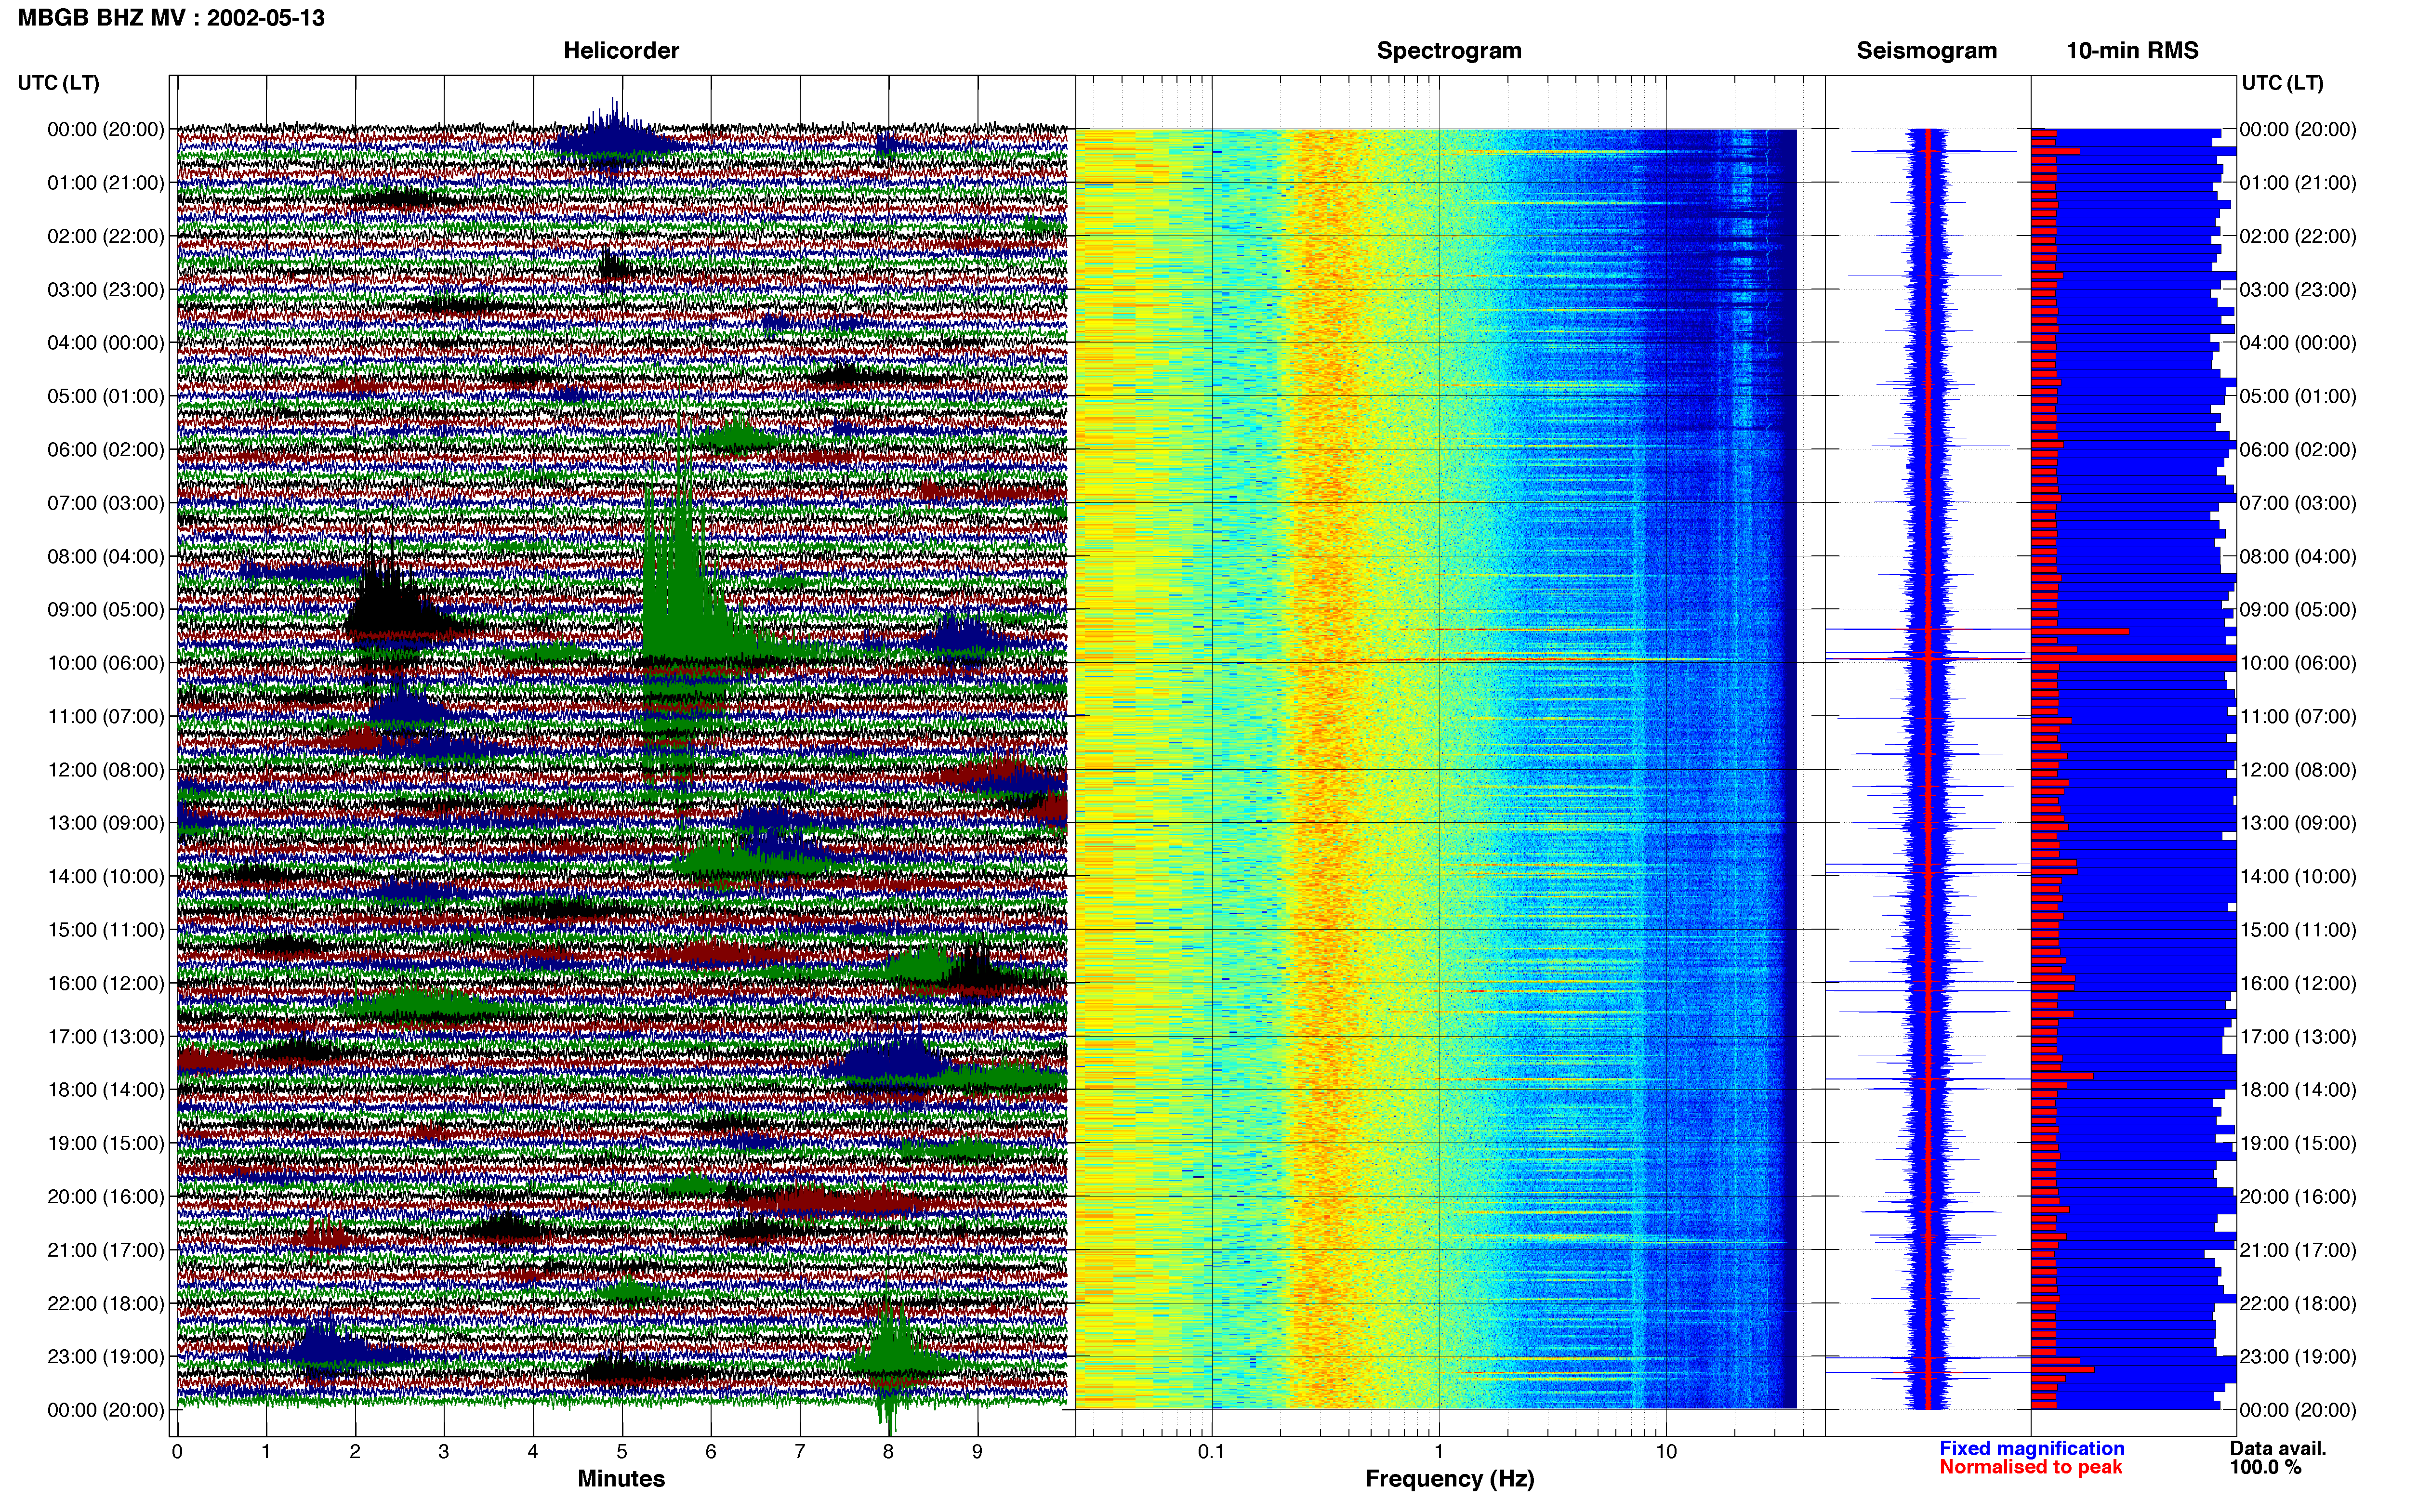The image size is (2418, 1512).
Task: Click the left '16:00 (12:00)' time label
Action: click(x=106, y=983)
